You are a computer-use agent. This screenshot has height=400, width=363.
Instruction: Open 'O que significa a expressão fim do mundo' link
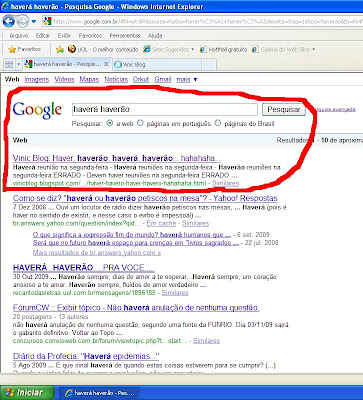pyautogui.click(x=132, y=235)
